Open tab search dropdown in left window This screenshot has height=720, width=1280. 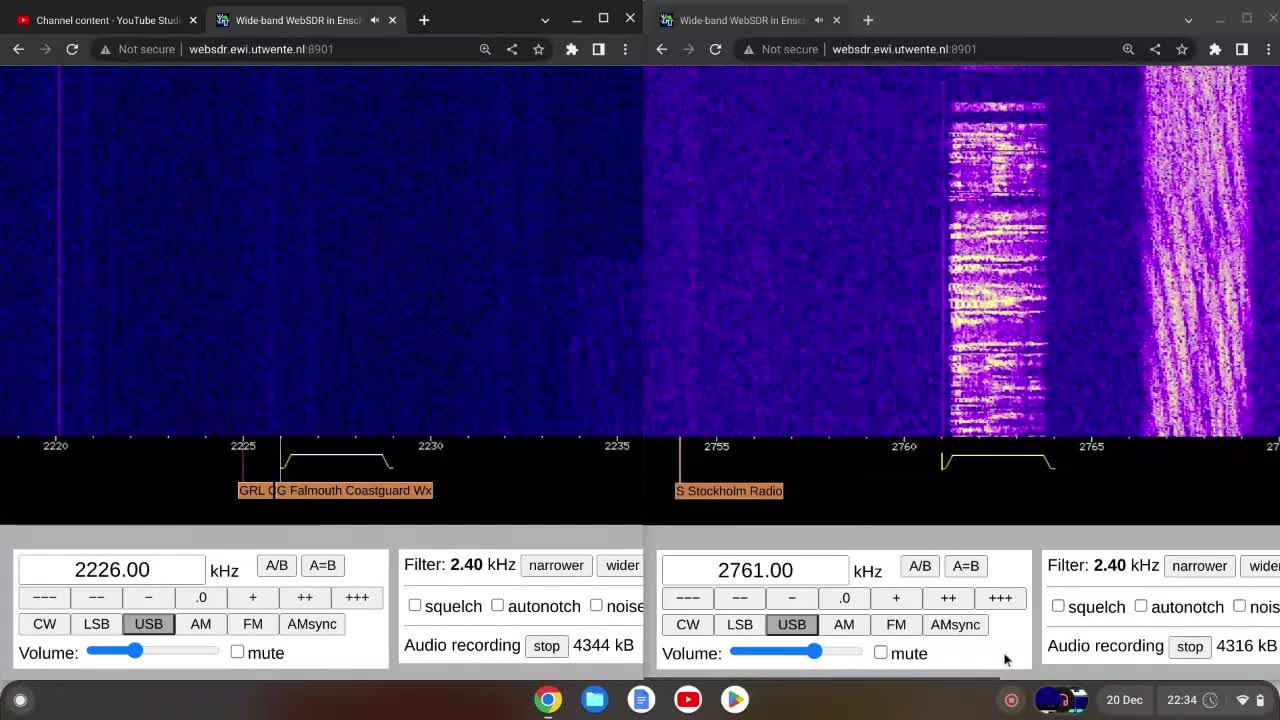(545, 20)
